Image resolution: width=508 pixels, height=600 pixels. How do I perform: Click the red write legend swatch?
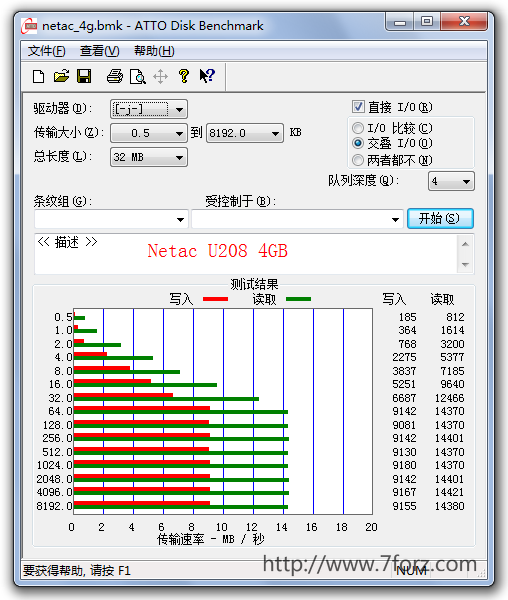(x=215, y=299)
